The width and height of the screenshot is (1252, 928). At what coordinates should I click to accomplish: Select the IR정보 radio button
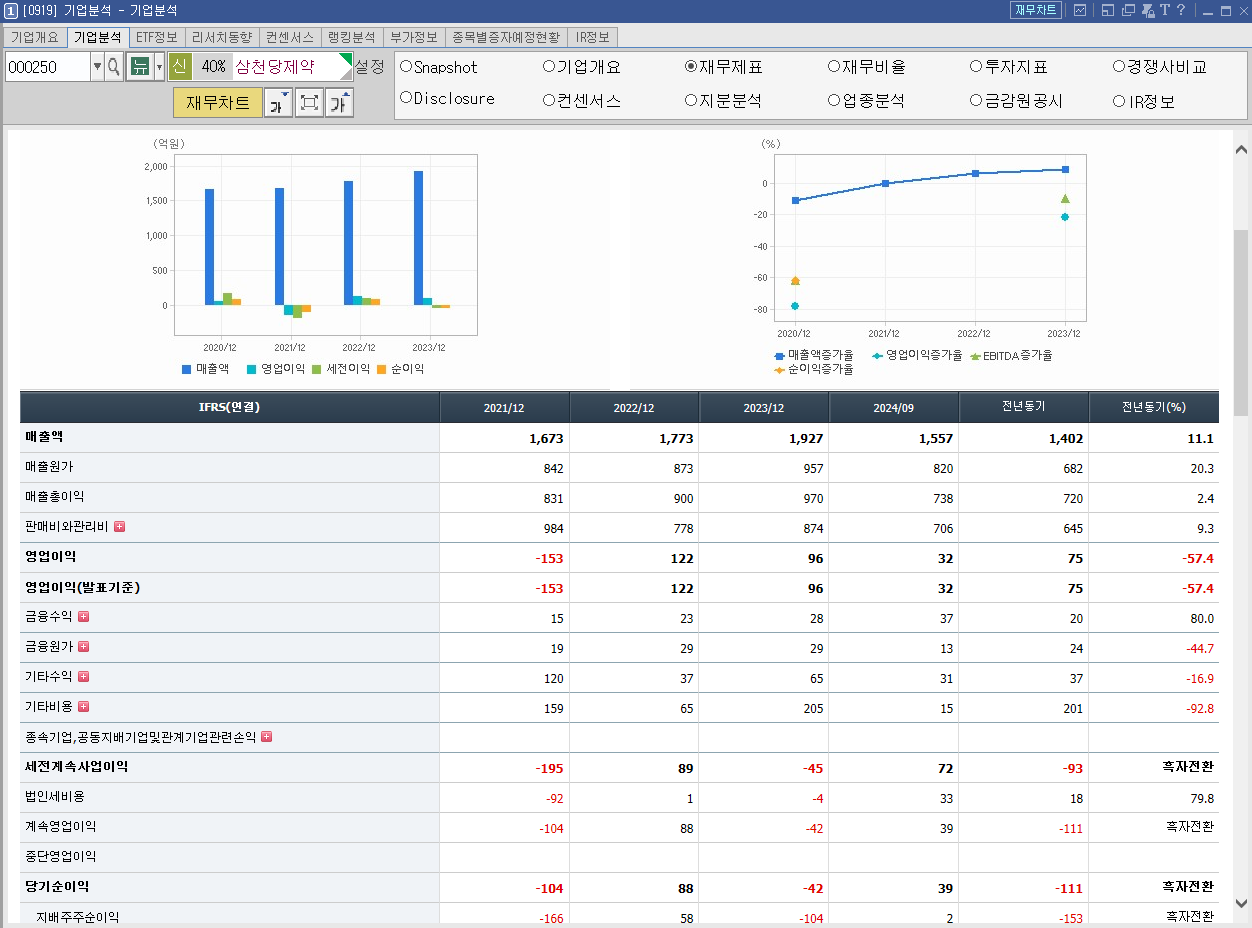click(x=1119, y=101)
